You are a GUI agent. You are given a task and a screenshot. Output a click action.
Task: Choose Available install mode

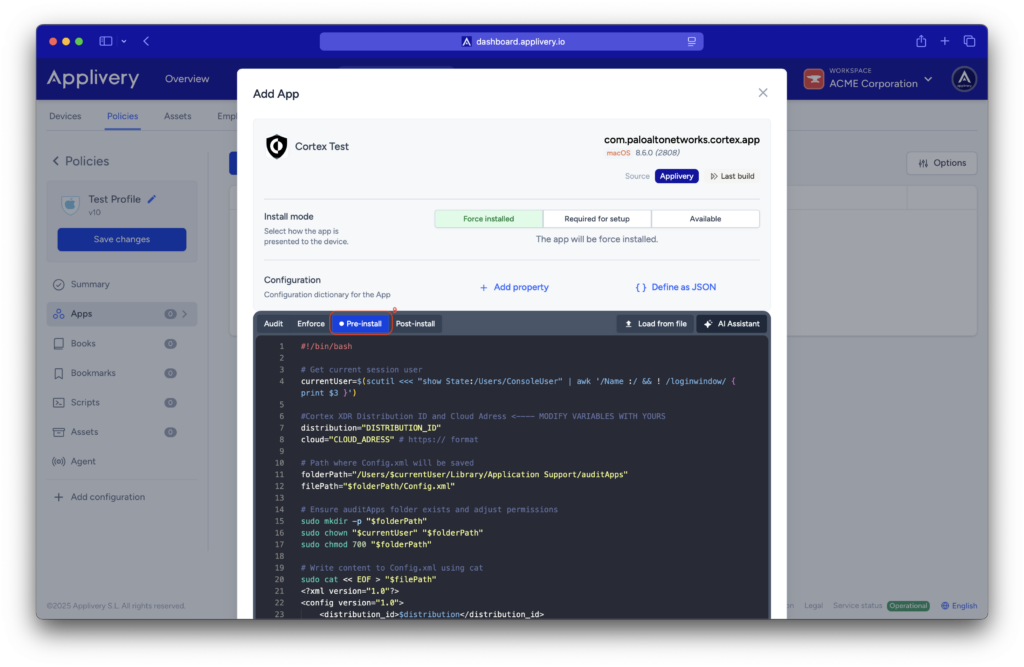click(x=705, y=219)
